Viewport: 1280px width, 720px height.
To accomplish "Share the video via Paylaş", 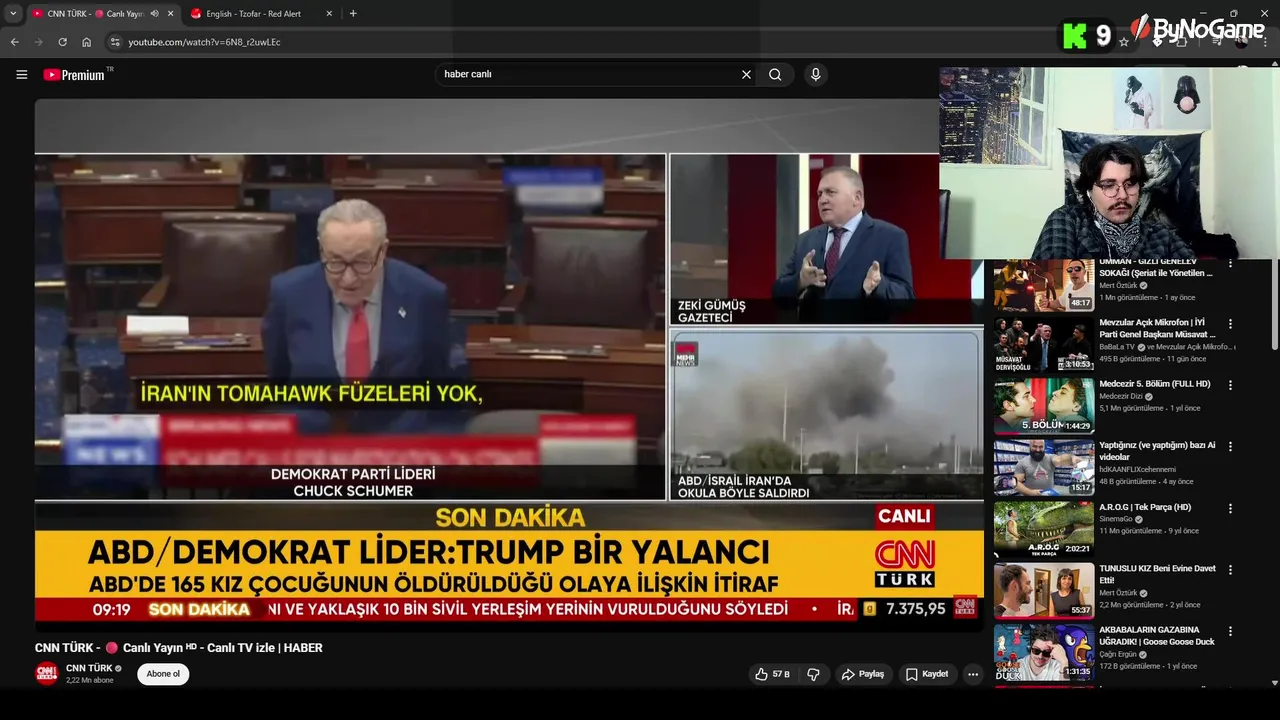I will (863, 674).
